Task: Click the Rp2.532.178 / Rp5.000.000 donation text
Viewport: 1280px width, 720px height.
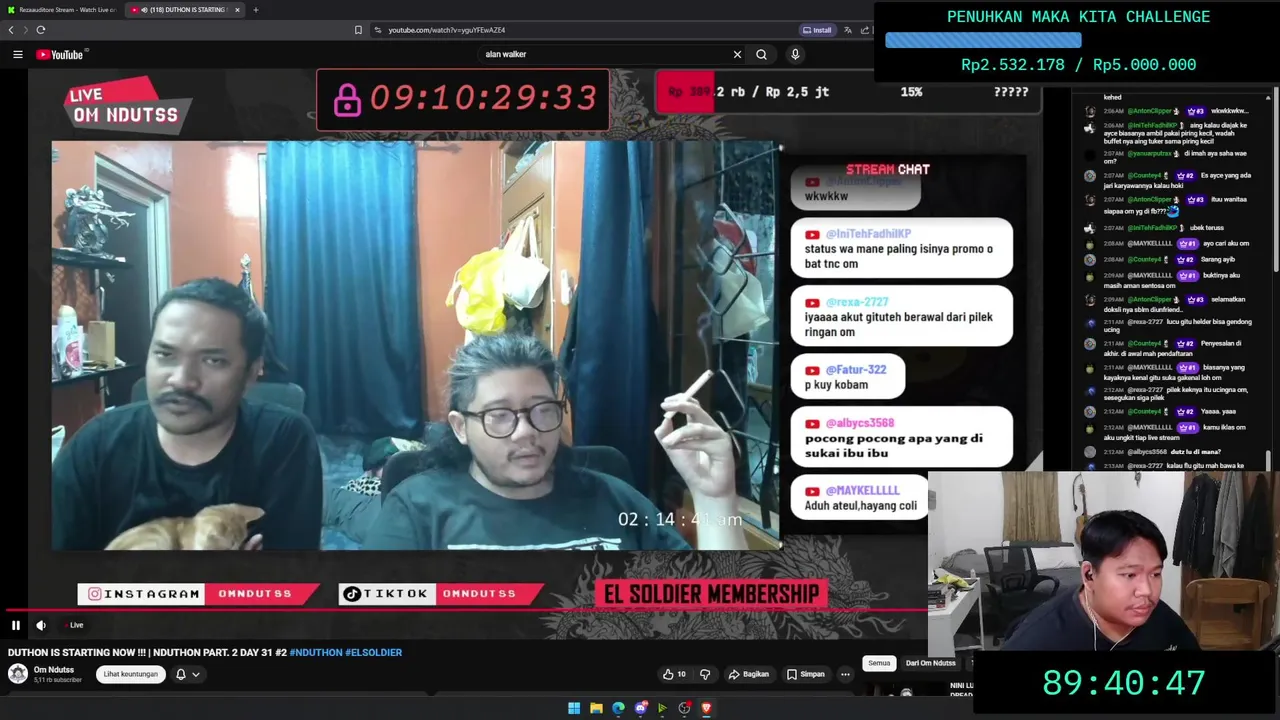Action: point(1078,64)
